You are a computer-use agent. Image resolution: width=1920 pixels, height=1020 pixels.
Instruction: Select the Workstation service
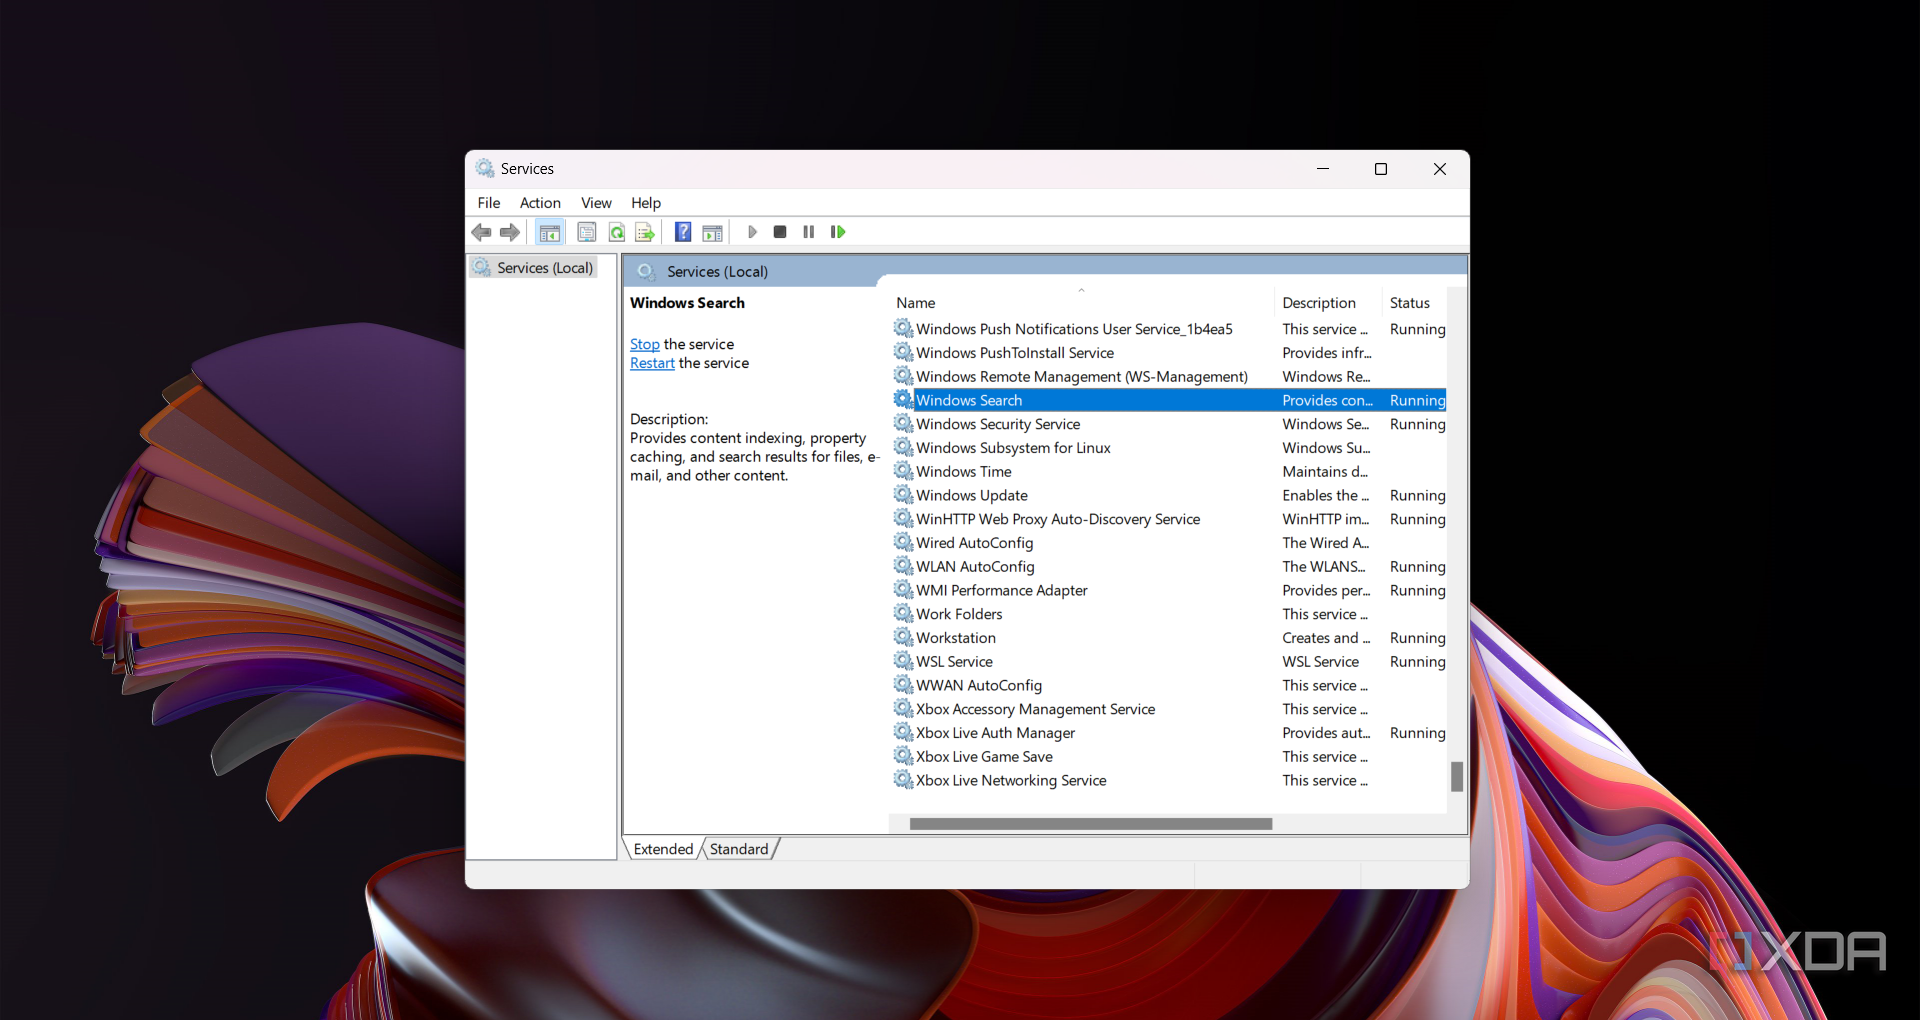pos(955,638)
